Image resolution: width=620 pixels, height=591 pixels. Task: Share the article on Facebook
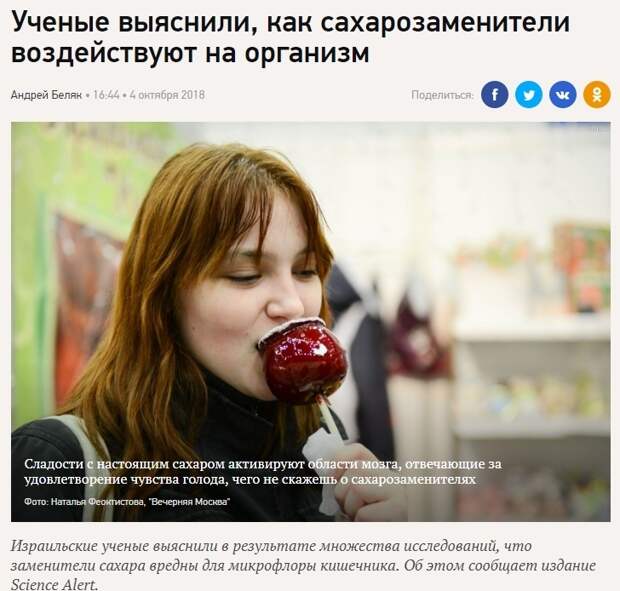[x=494, y=94]
